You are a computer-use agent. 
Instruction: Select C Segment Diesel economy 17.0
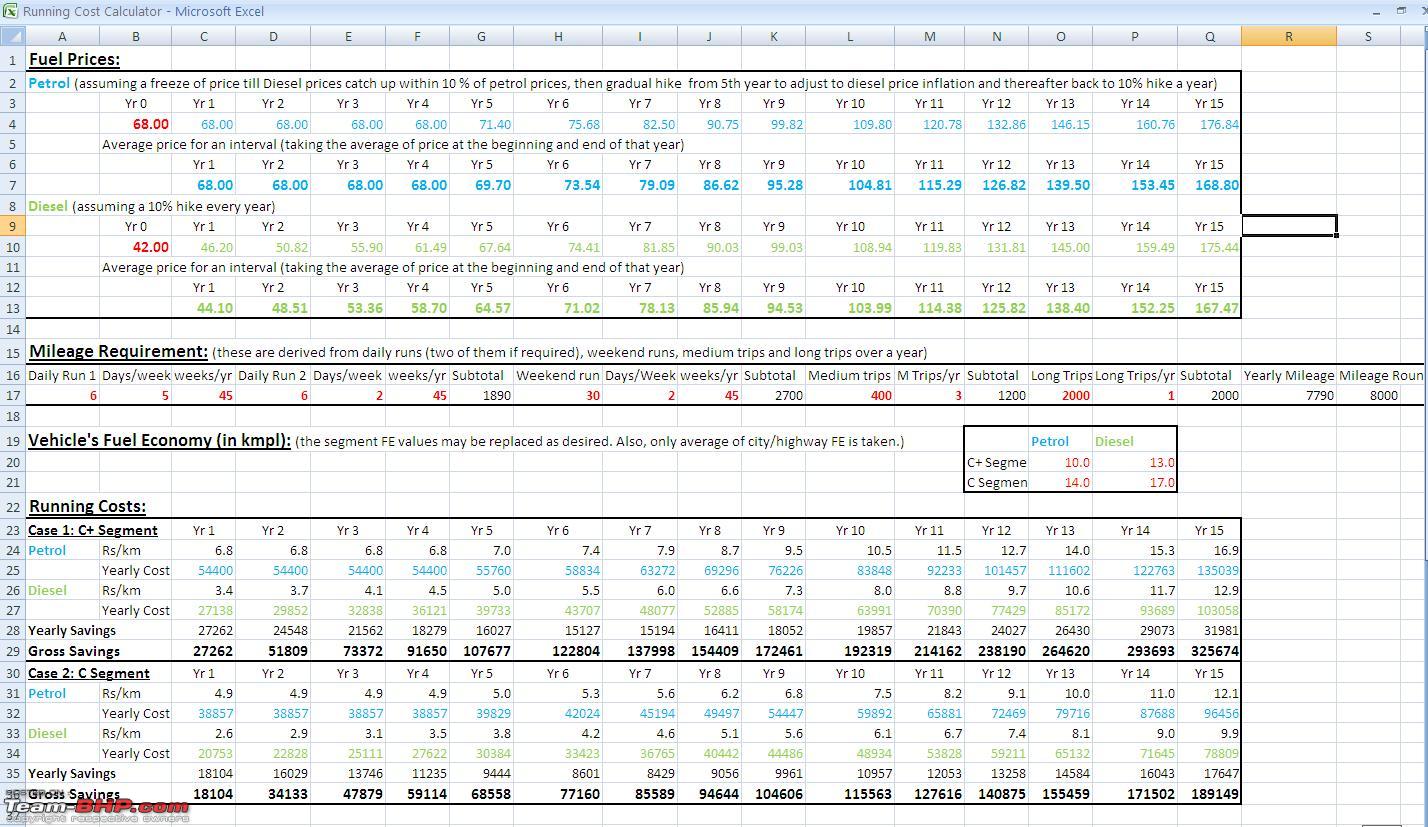(x=1162, y=482)
